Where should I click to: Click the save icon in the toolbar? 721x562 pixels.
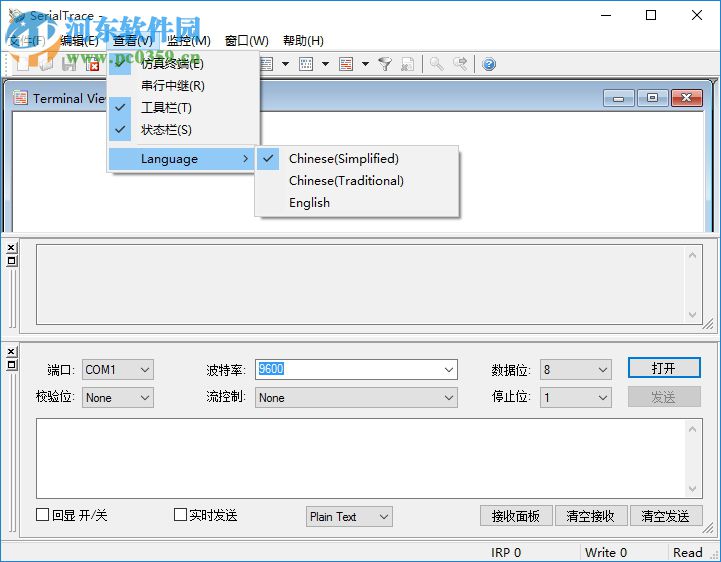[69, 64]
